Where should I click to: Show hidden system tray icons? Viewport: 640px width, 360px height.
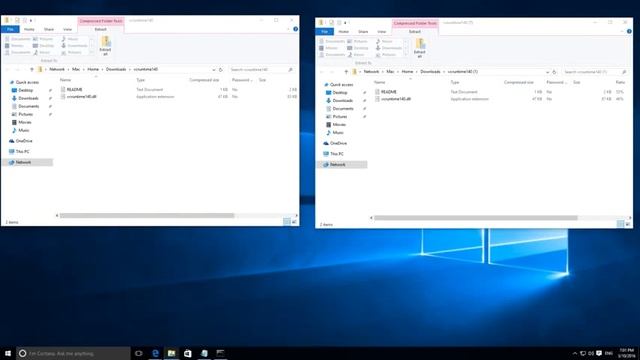pos(575,353)
